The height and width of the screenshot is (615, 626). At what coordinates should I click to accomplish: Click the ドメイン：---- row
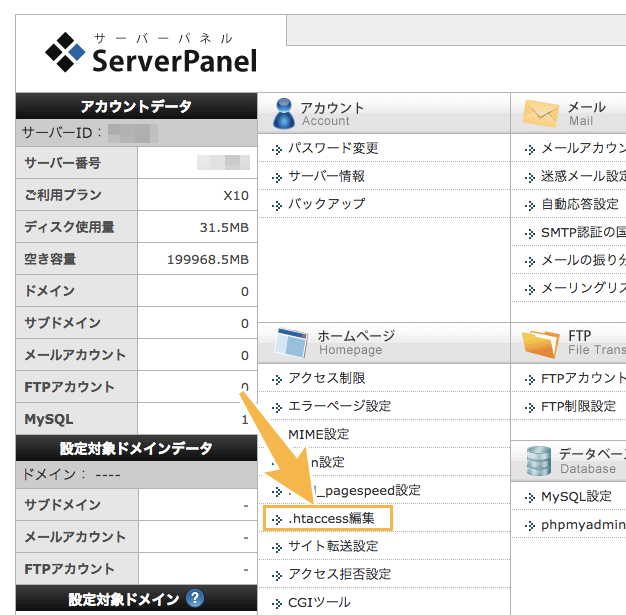[x=136, y=475]
